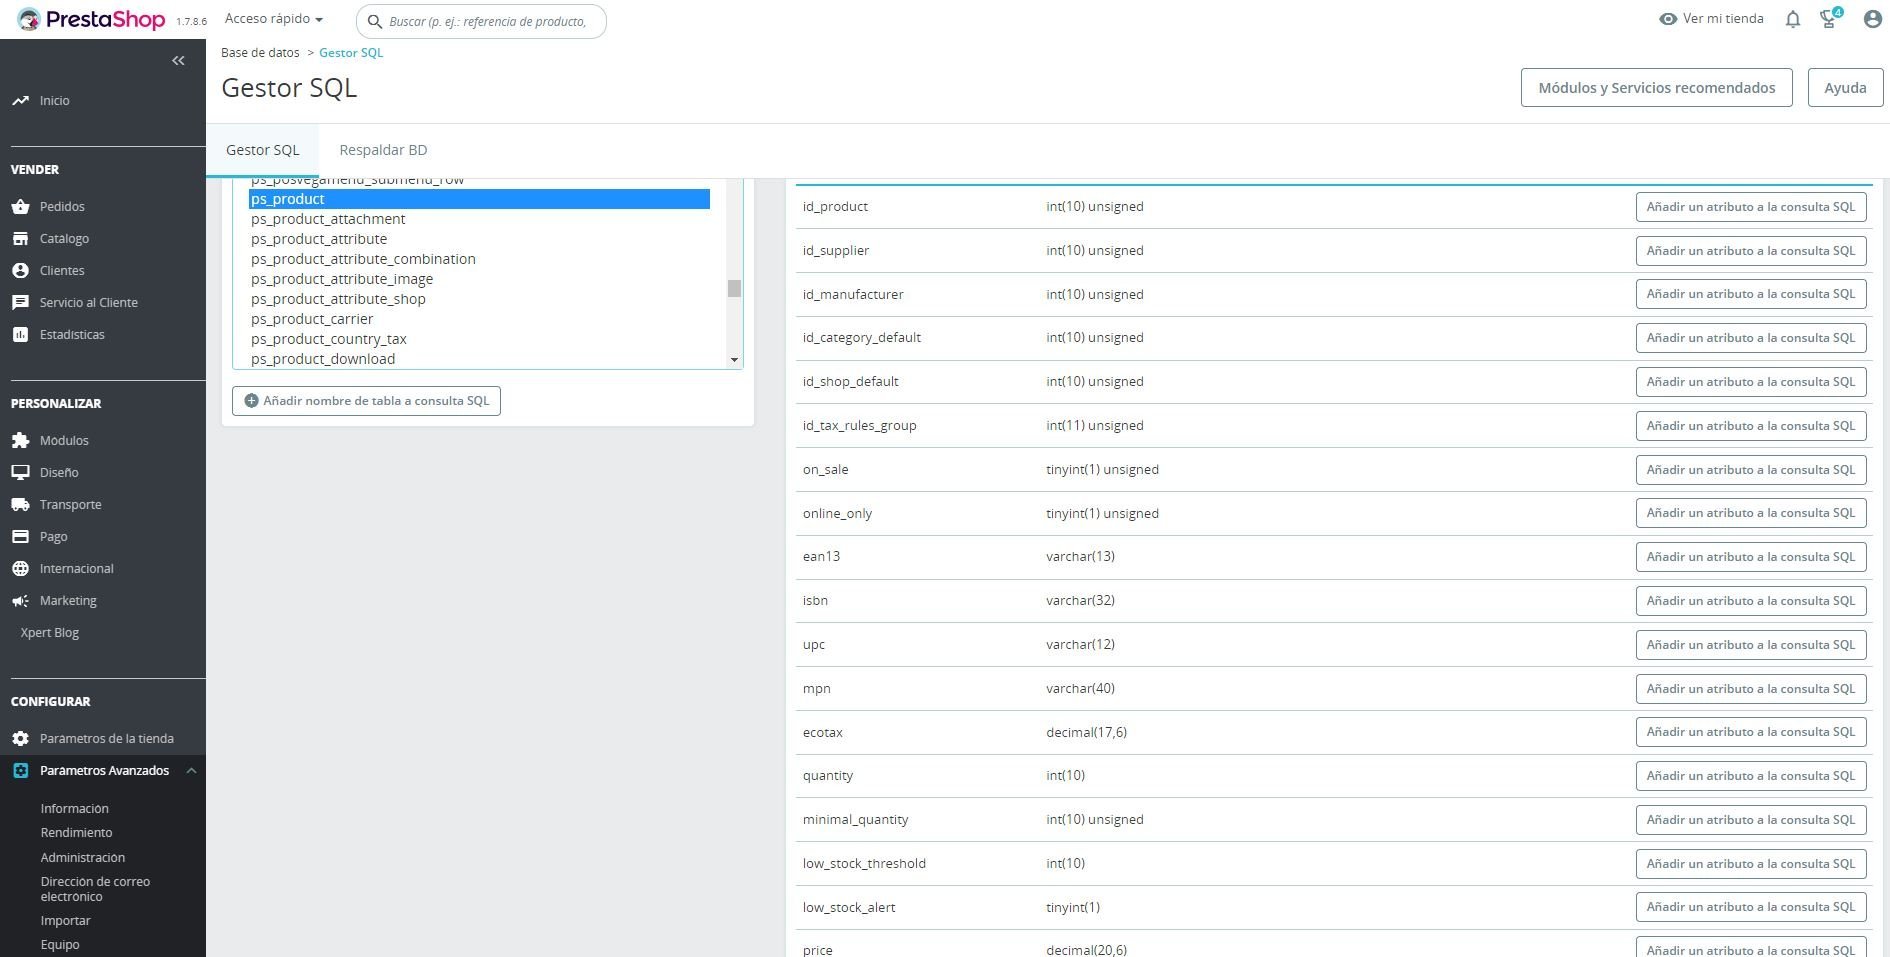
Task: Open the trophy achievements icon
Action: [x=1830, y=19]
